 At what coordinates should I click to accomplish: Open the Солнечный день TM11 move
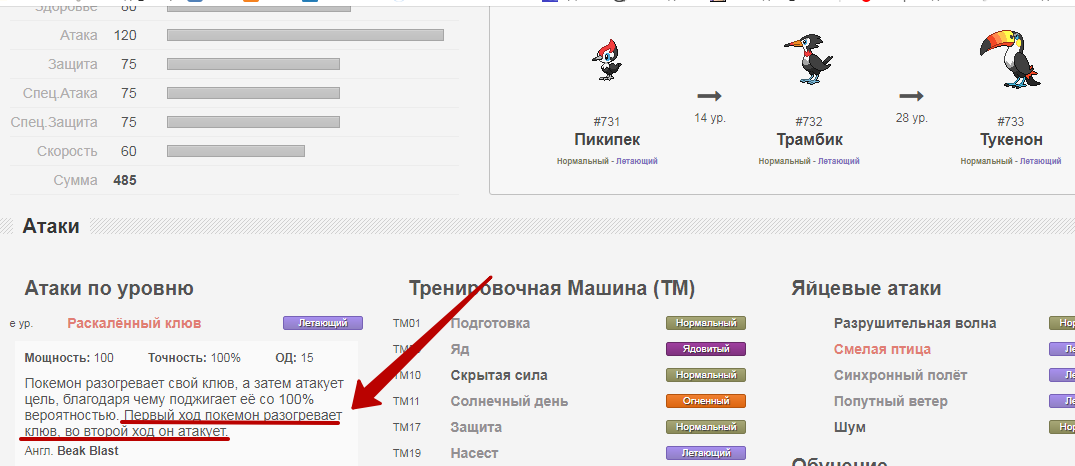click(x=509, y=402)
